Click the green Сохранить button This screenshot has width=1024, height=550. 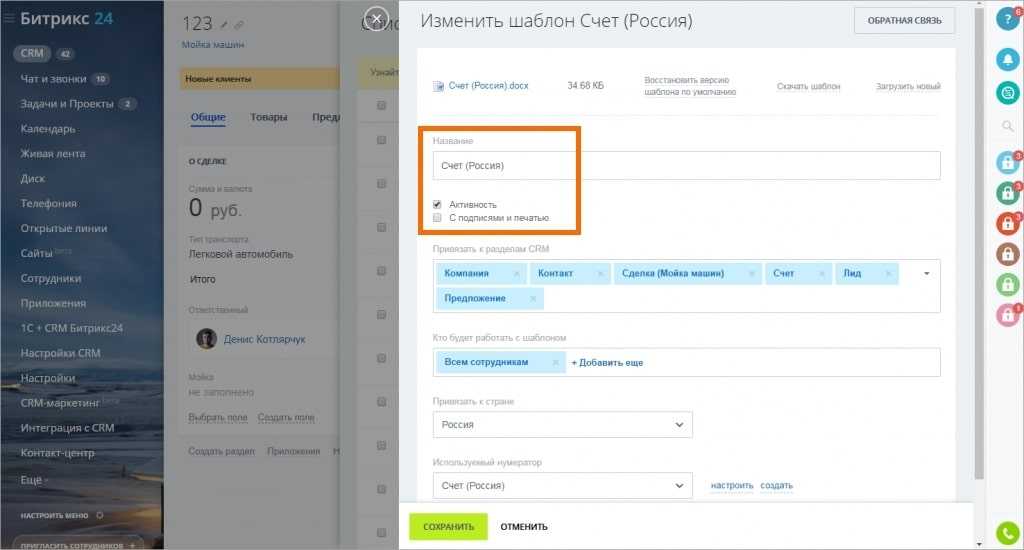click(x=448, y=527)
